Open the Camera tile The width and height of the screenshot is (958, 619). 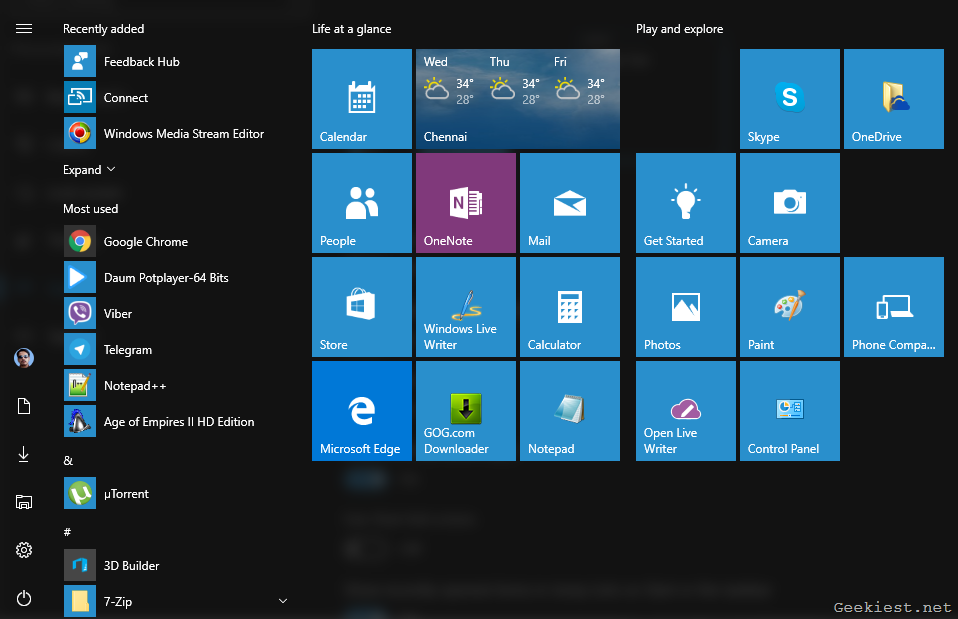pos(789,203)
